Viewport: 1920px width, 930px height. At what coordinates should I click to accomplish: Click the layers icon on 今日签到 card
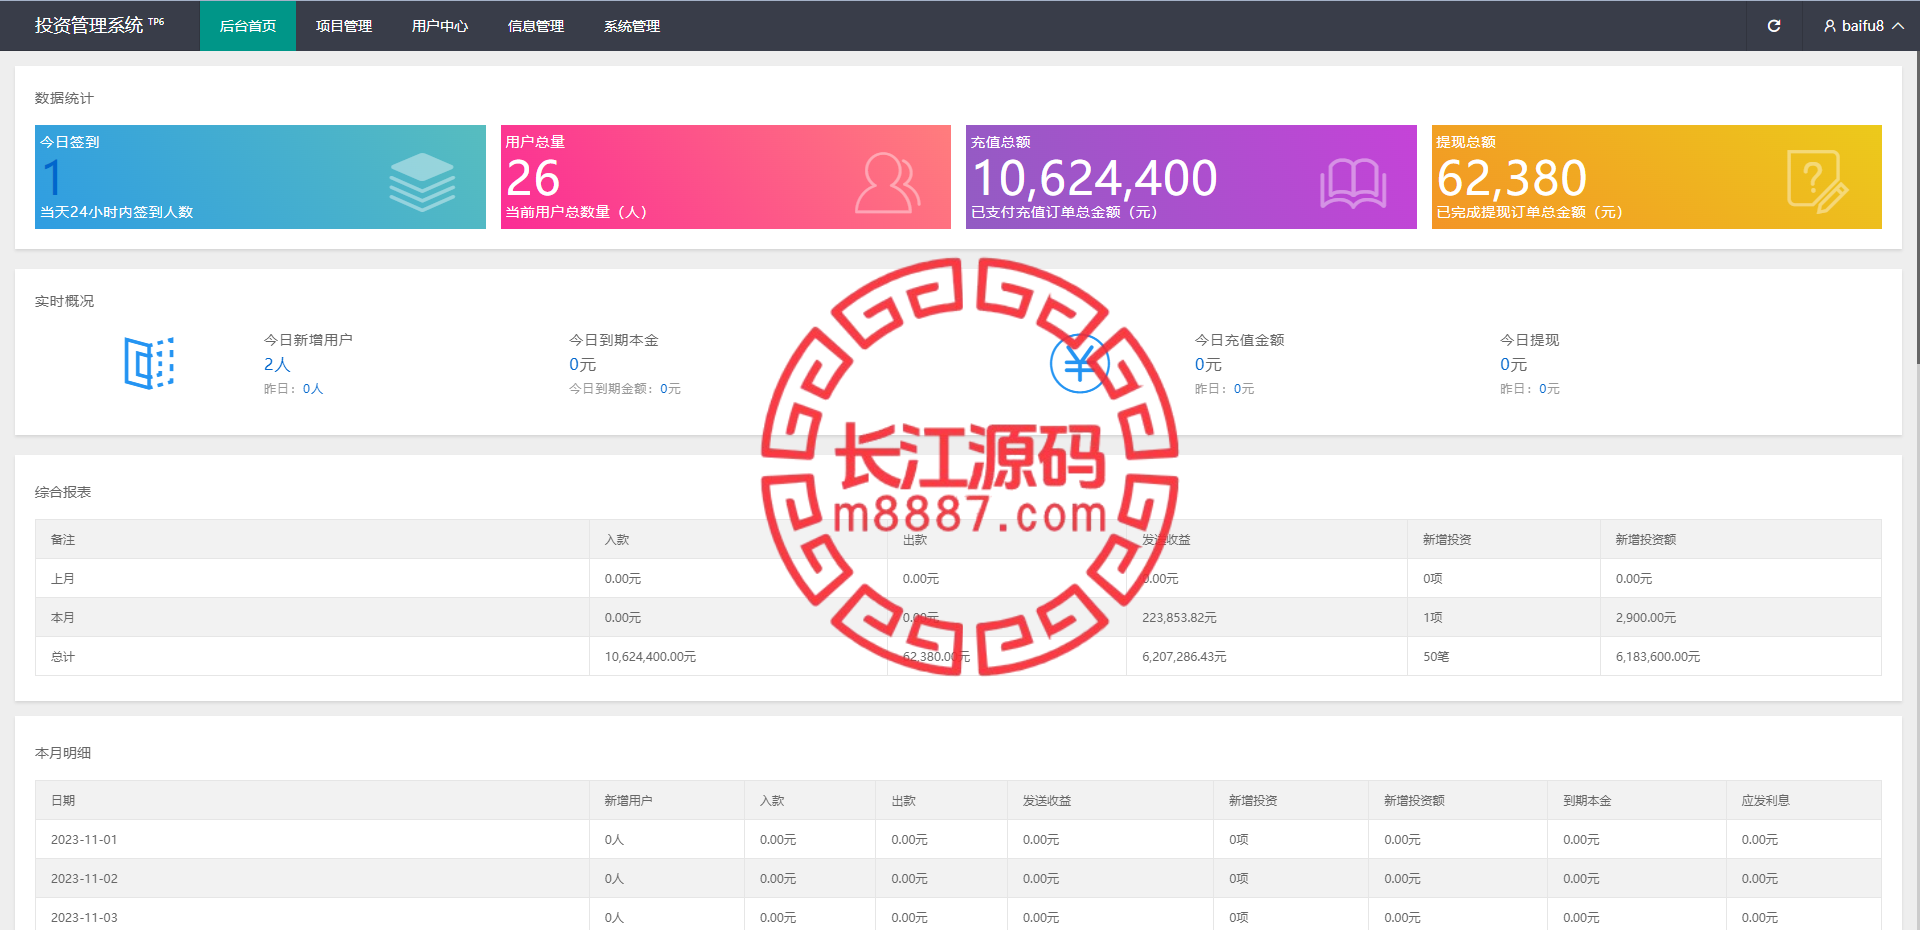[x=422, y=182]
